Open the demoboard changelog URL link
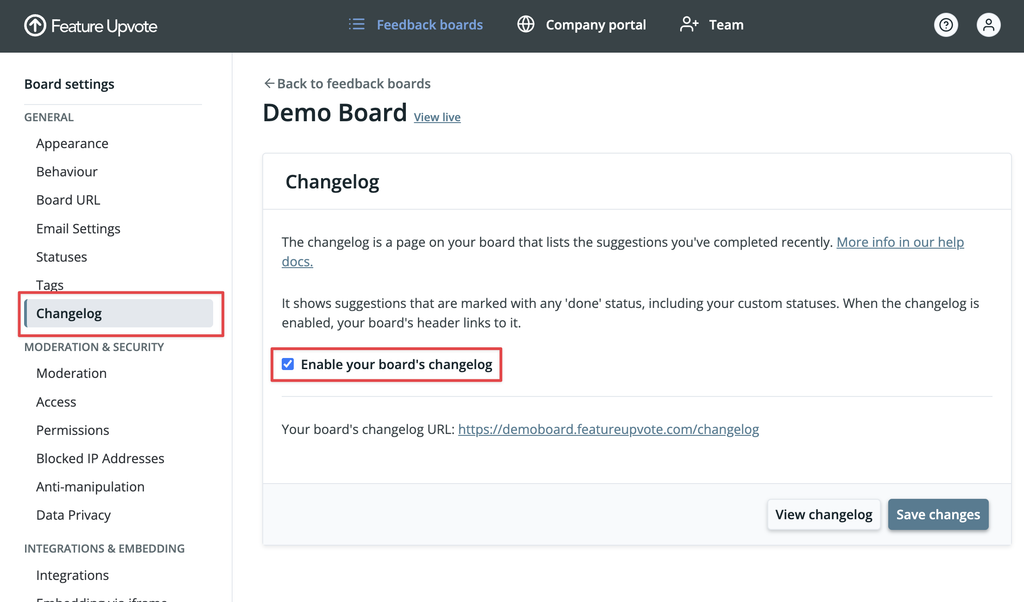This screenshot has width=1024, height=602. (x=609, y=430)
